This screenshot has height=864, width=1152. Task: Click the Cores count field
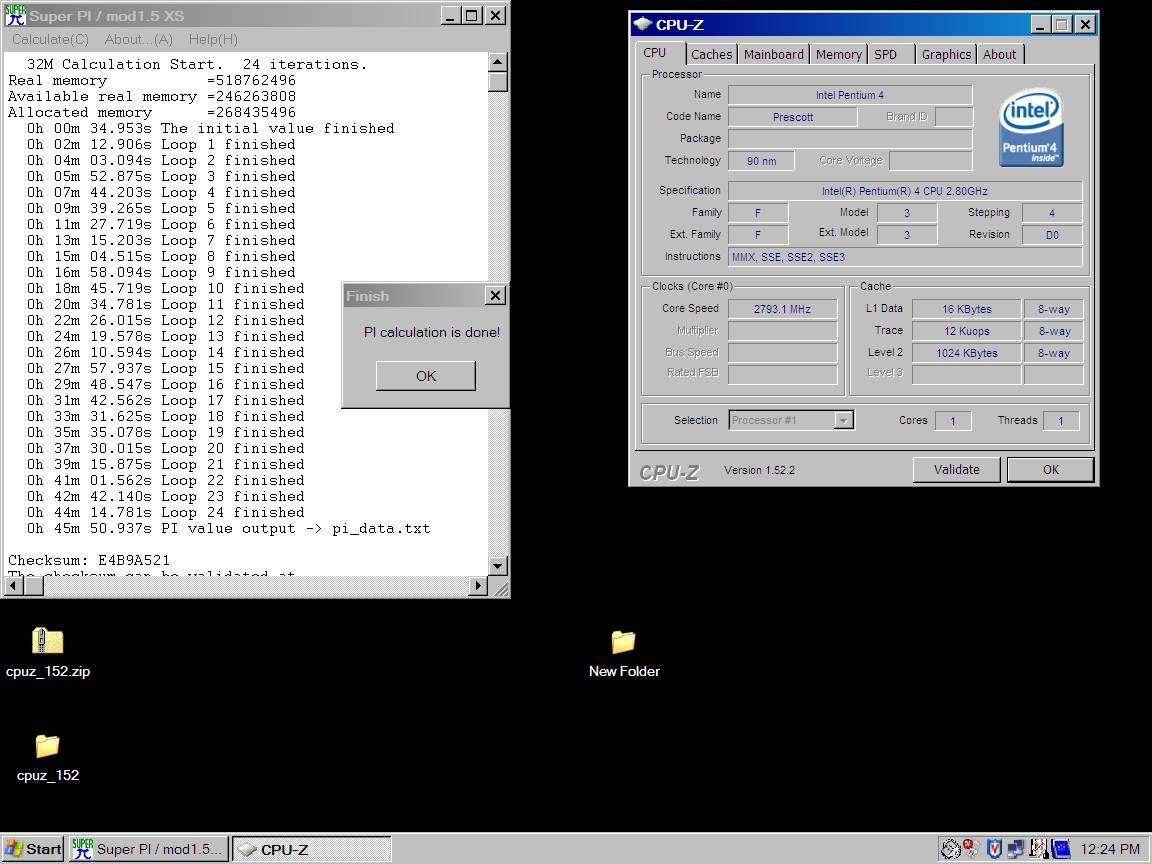tap(953, 421)
